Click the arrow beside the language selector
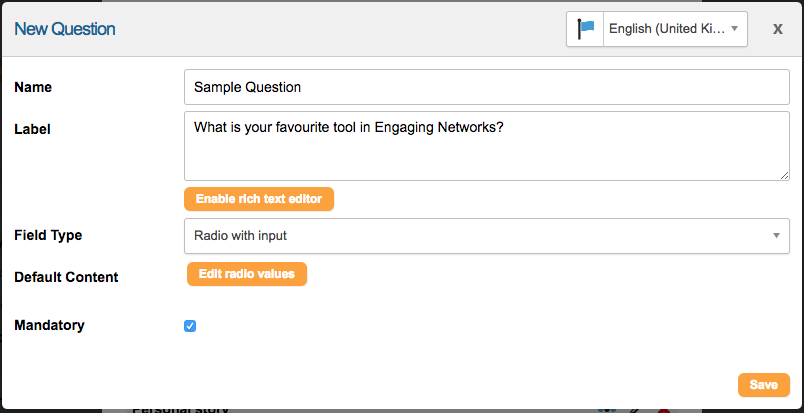The width and height of the screenshot is (804, 413). click(734, 29)
